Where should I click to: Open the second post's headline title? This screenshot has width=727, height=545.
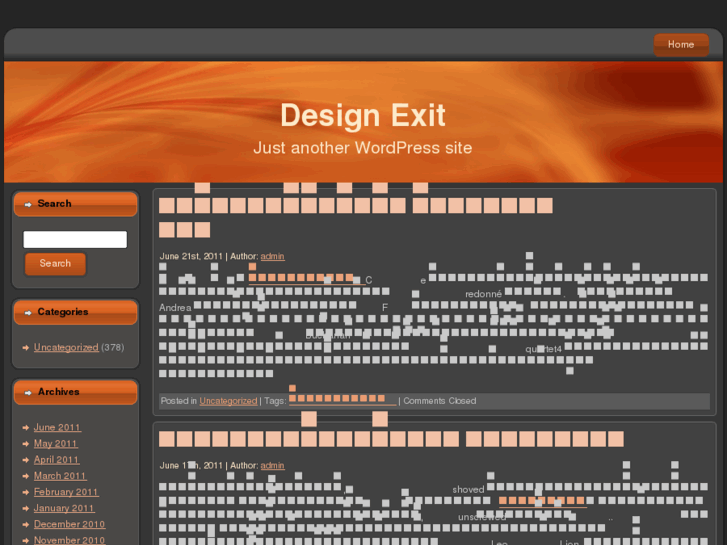[x=391, y=439]
